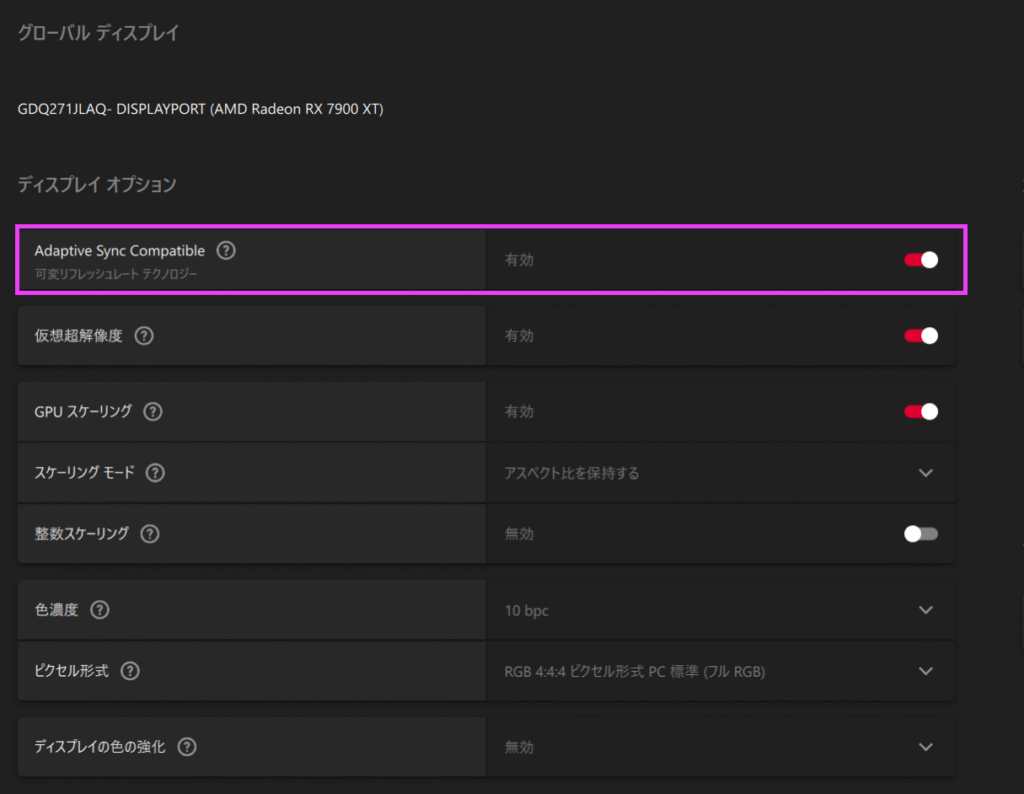Viewport: 1024px width, 794px height.
Task: Click the グローバル ディスプレイ heading
Action: (x=98, y=33)
